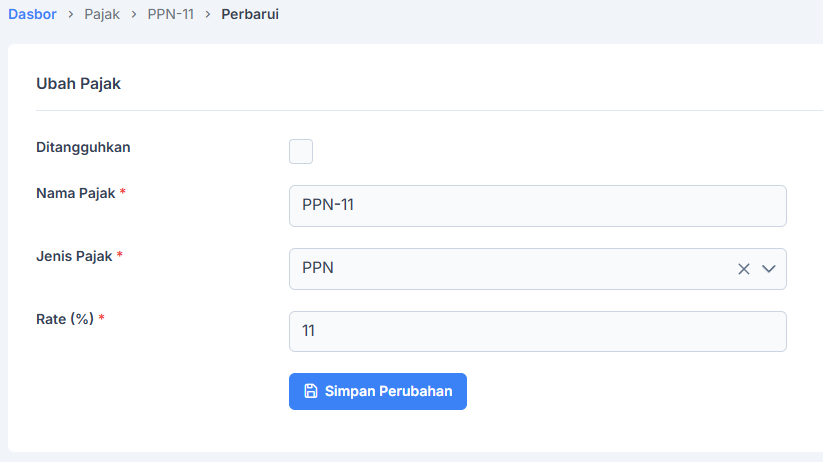Click the breadcrumb chevron after Pajak
This screenshot has width=823, height=462.
point(133,16)
